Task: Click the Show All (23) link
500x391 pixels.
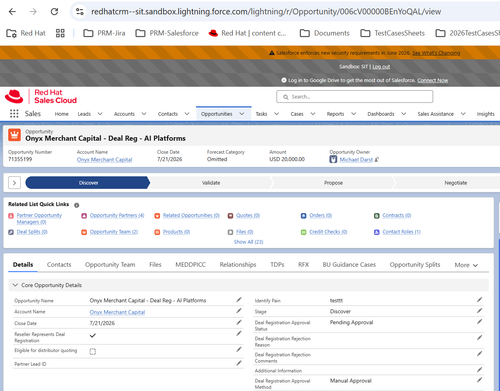Action: [x=248, y=242]
